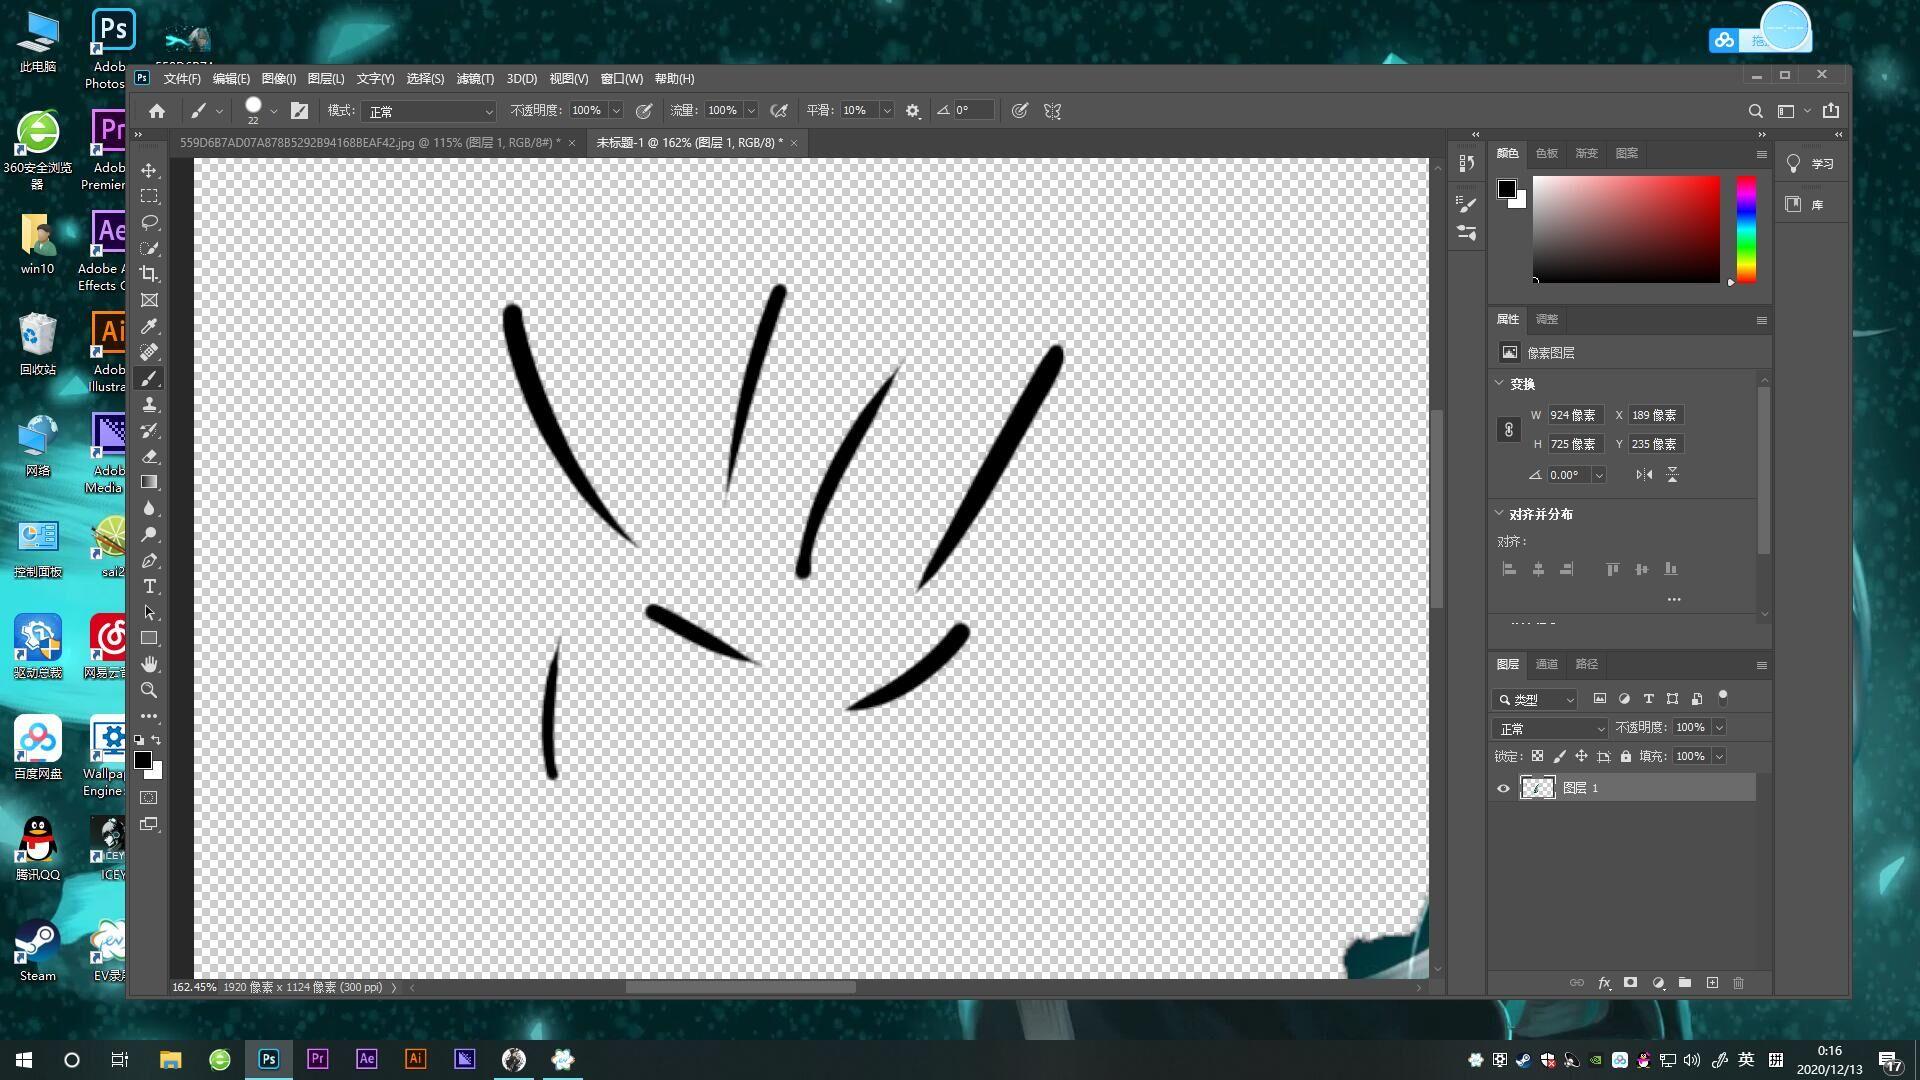Select the Clone Stamp tool
1920x1080 pixels.
click(x=149, y=404)
